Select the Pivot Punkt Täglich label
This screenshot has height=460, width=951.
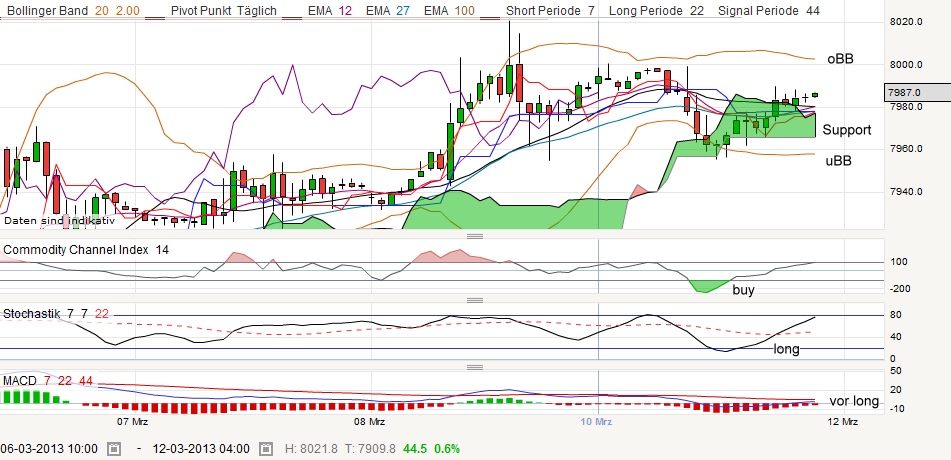click(224, 11)
